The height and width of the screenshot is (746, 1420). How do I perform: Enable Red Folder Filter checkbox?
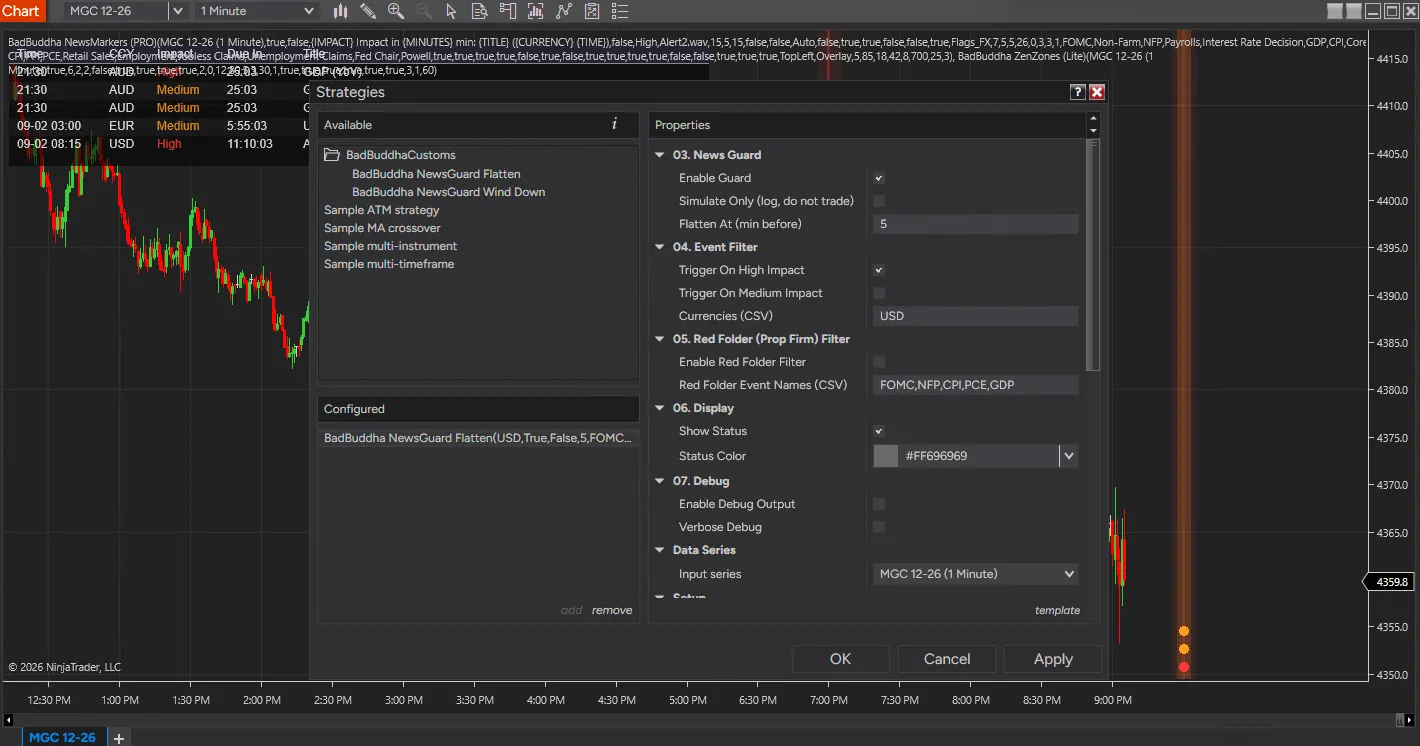879,362
